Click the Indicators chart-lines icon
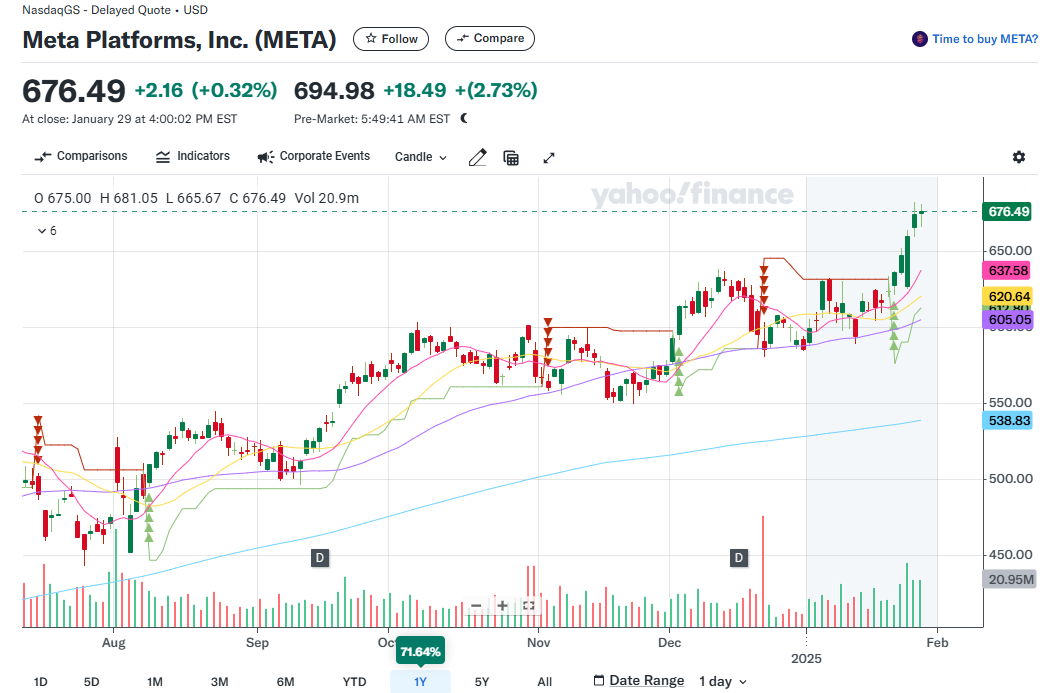Image resolution: width=1045 pixels, height=693 pixels. point(163,157)
